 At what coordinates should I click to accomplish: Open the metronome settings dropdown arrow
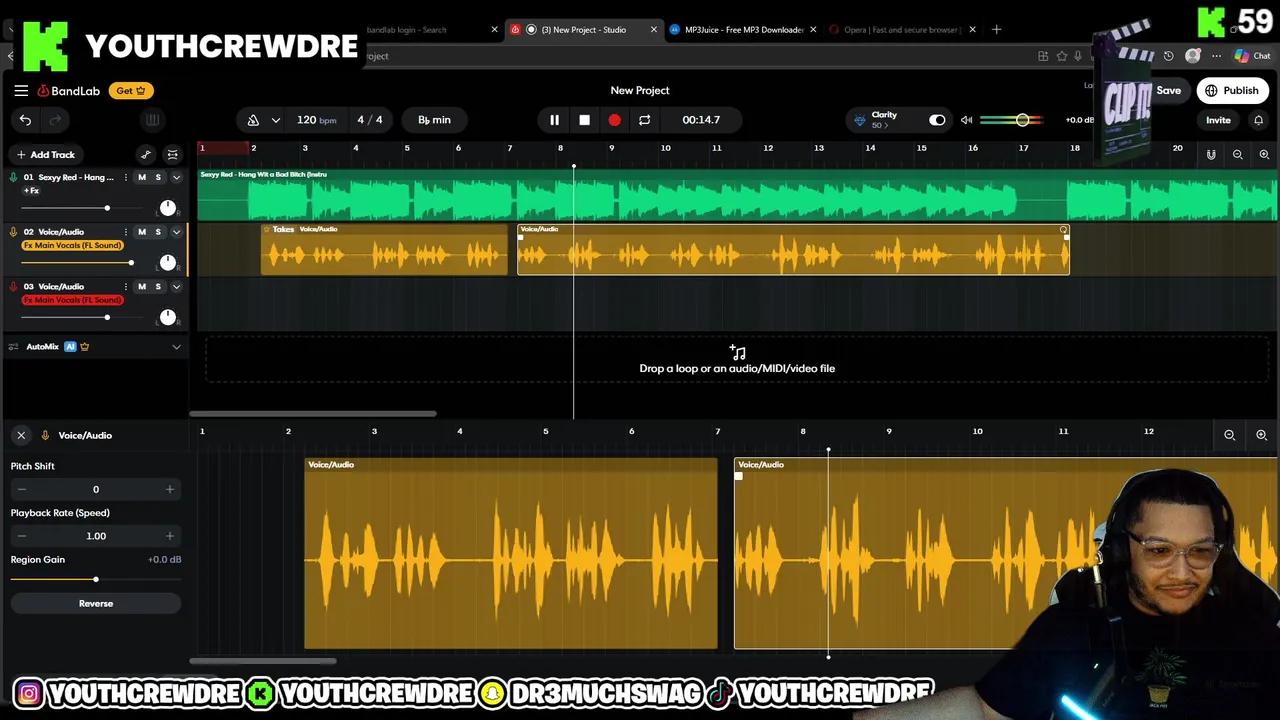point(276,120)
